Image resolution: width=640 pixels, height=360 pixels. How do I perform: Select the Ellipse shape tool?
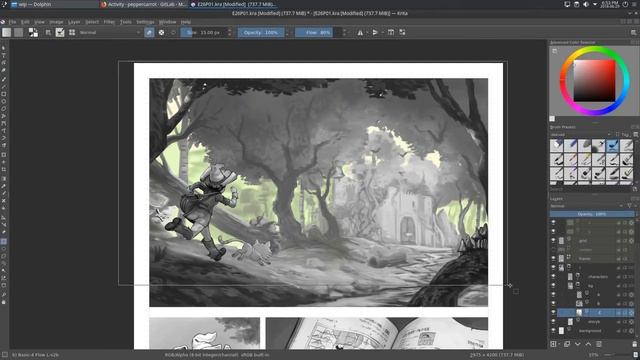(4, 102)
